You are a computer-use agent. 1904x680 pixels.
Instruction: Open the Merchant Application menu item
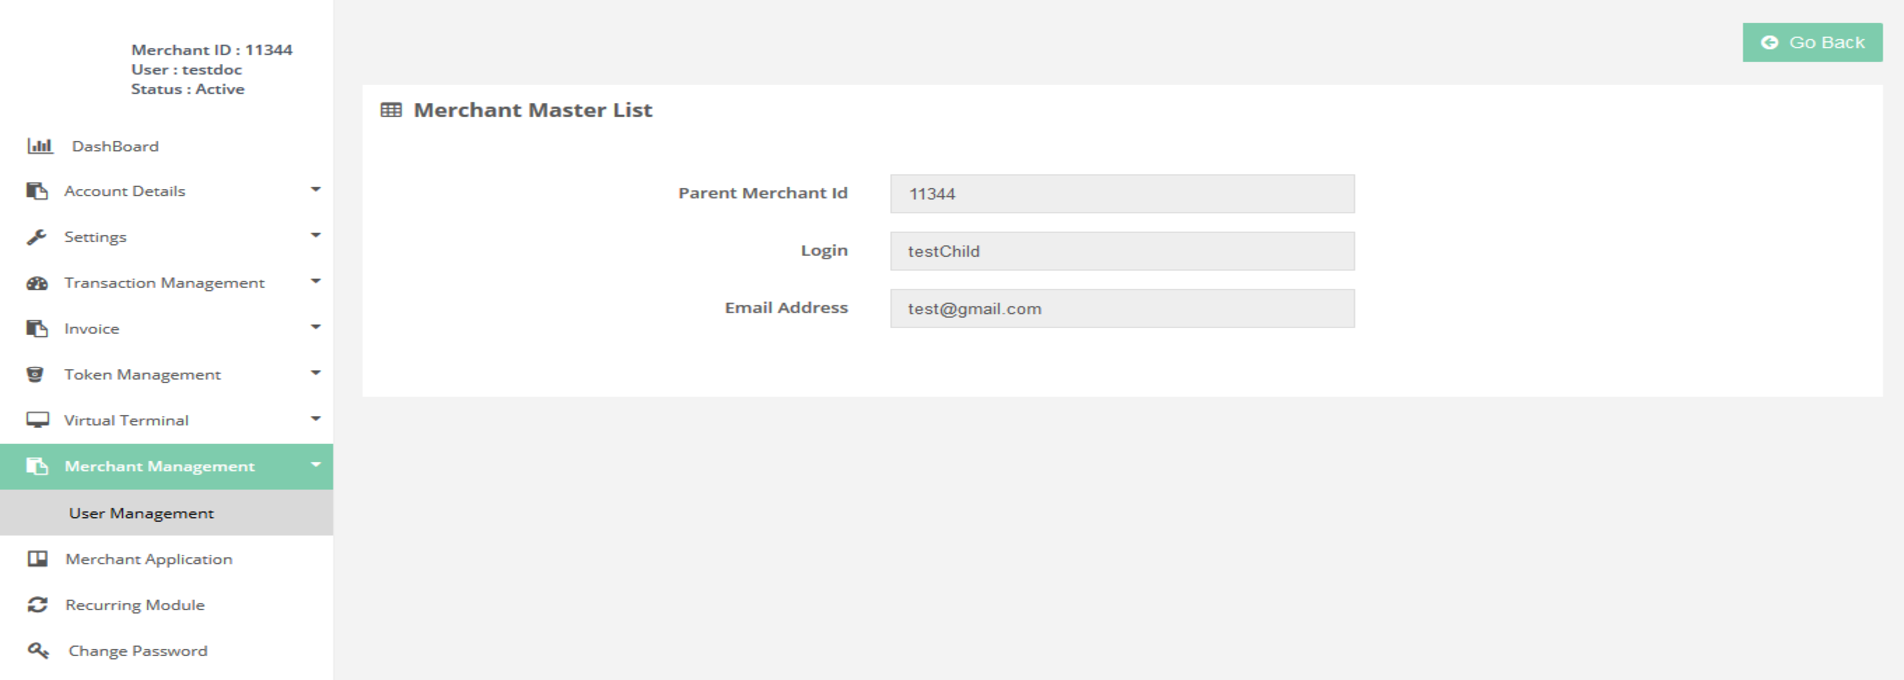pyautogui.click(x=148, y=559)
